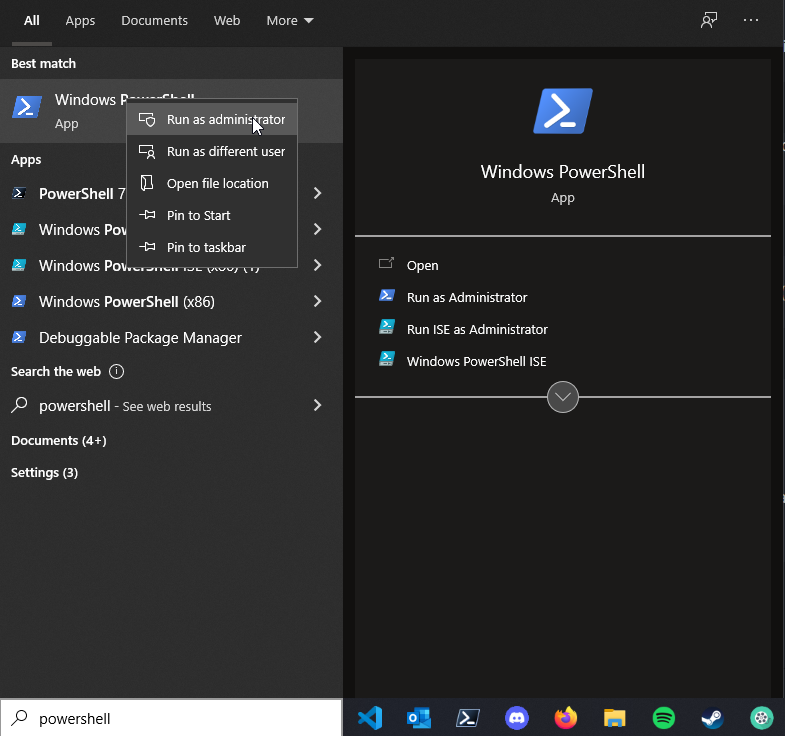
Task: Click the large PowerShell logo in preview pane
Action: (x=563, y=111)
